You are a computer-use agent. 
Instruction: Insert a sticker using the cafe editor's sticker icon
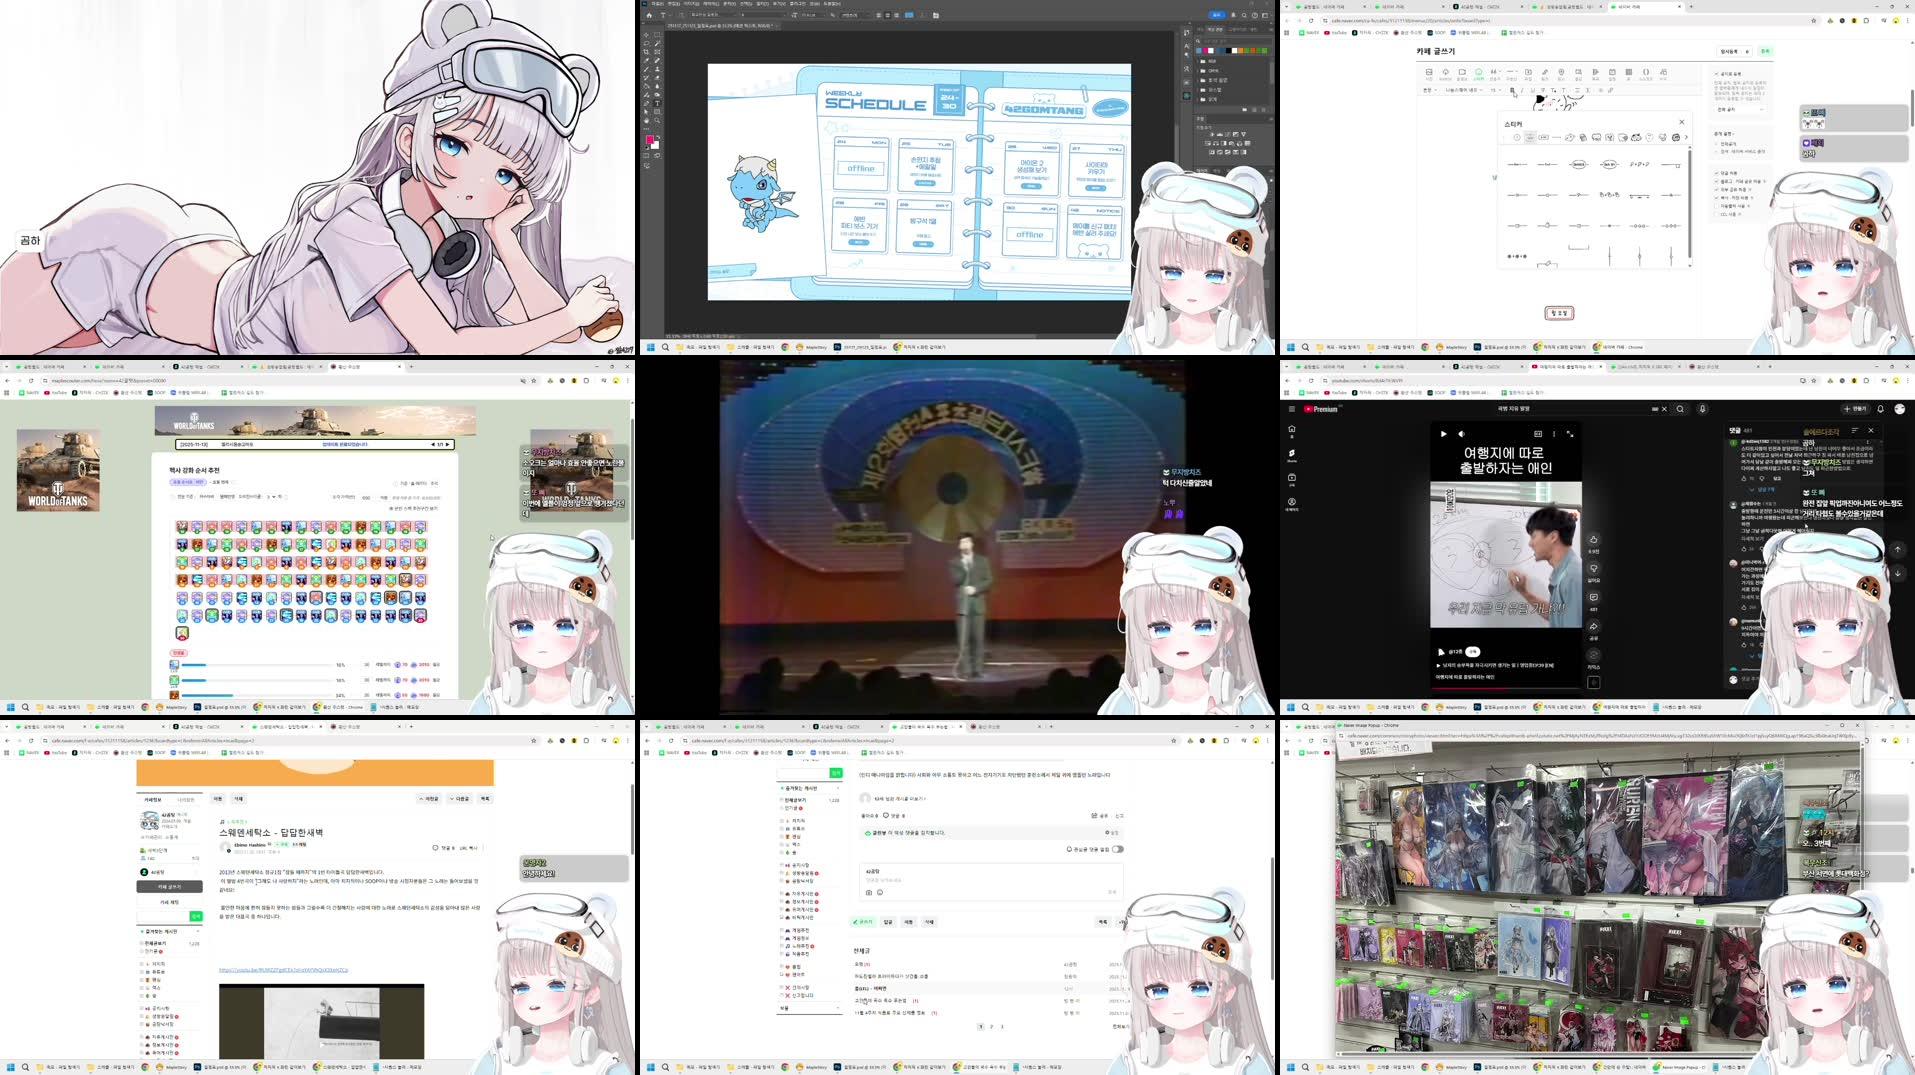tap(1478, 73)
